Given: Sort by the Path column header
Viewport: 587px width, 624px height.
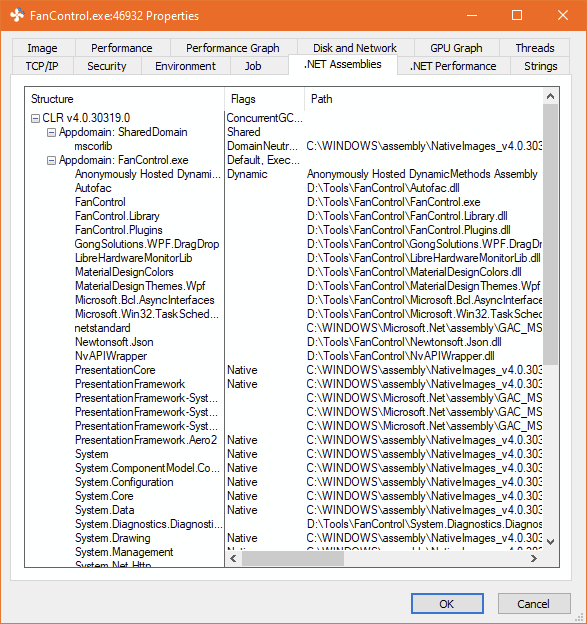Looking at the screenshot, I should pos(423,99).
